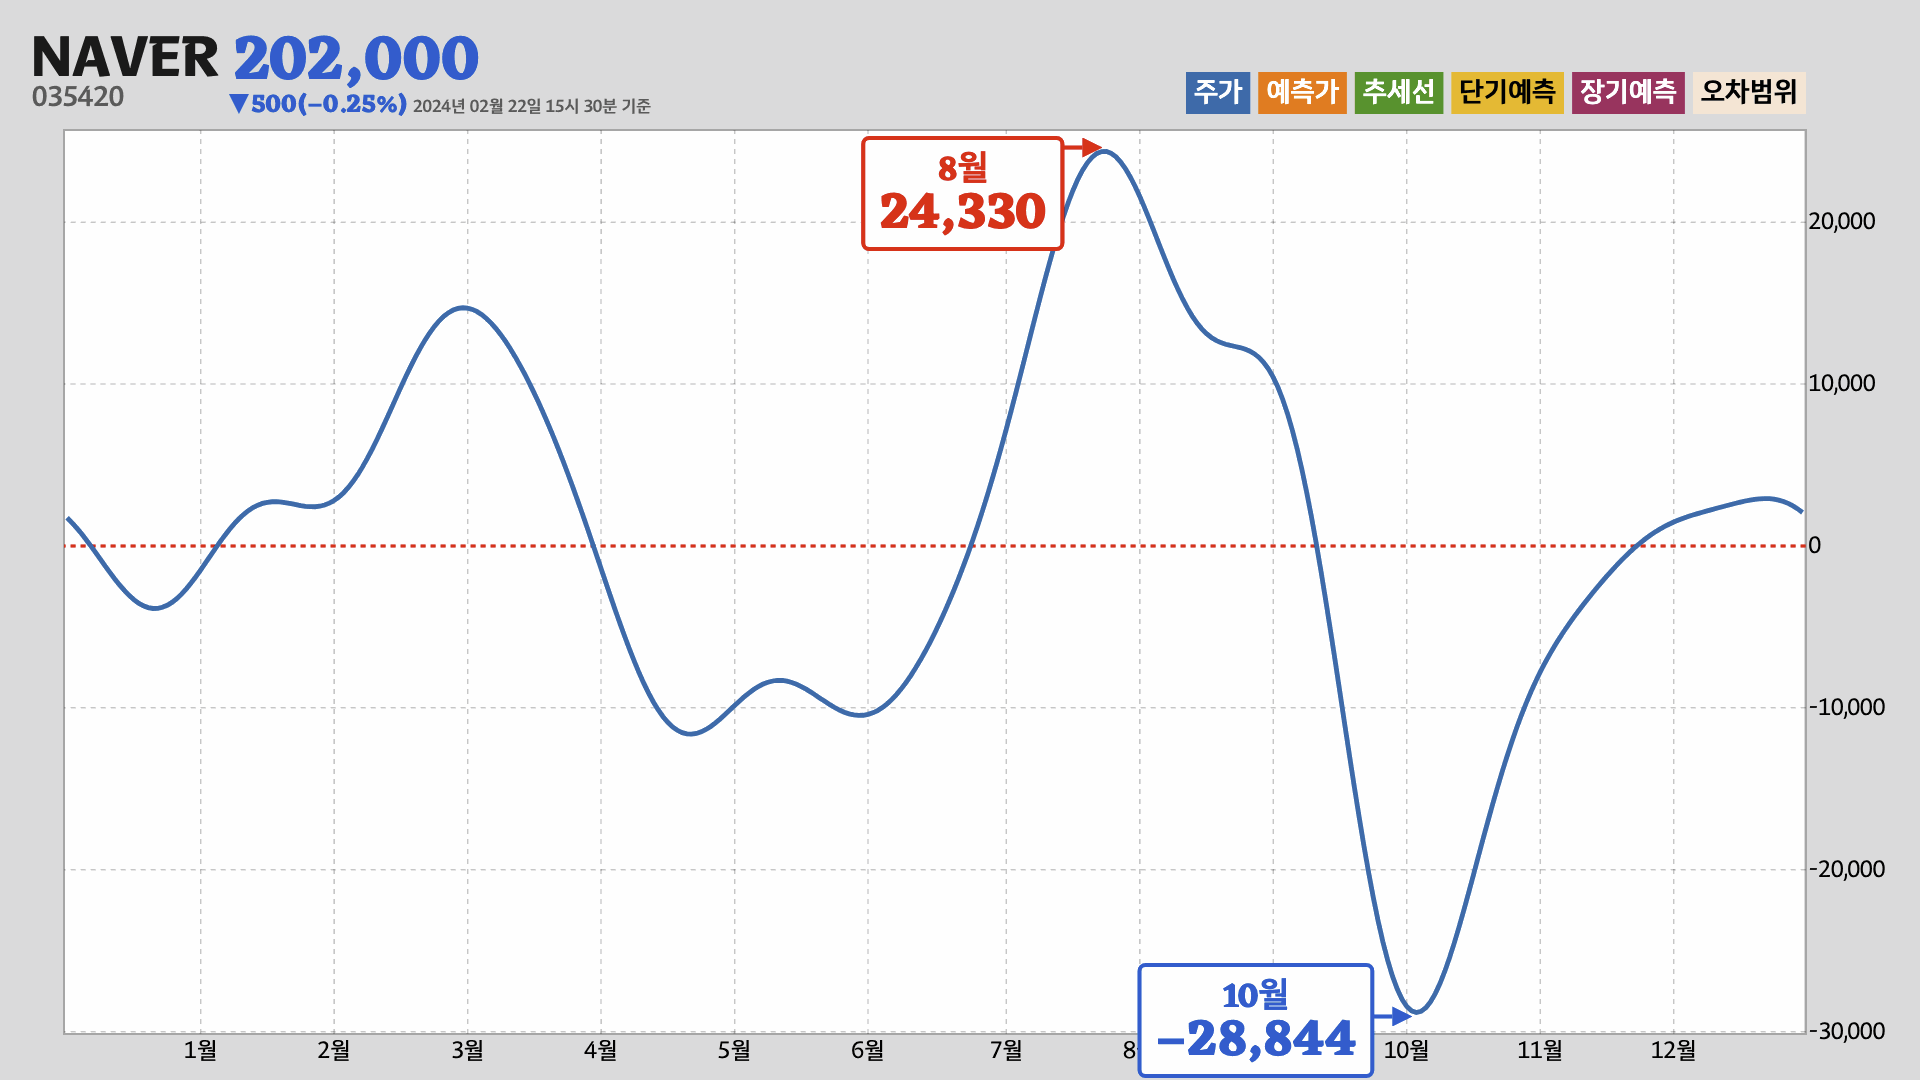
Task: Click the 6월 x-axis label
Action: click(868, 1050)
